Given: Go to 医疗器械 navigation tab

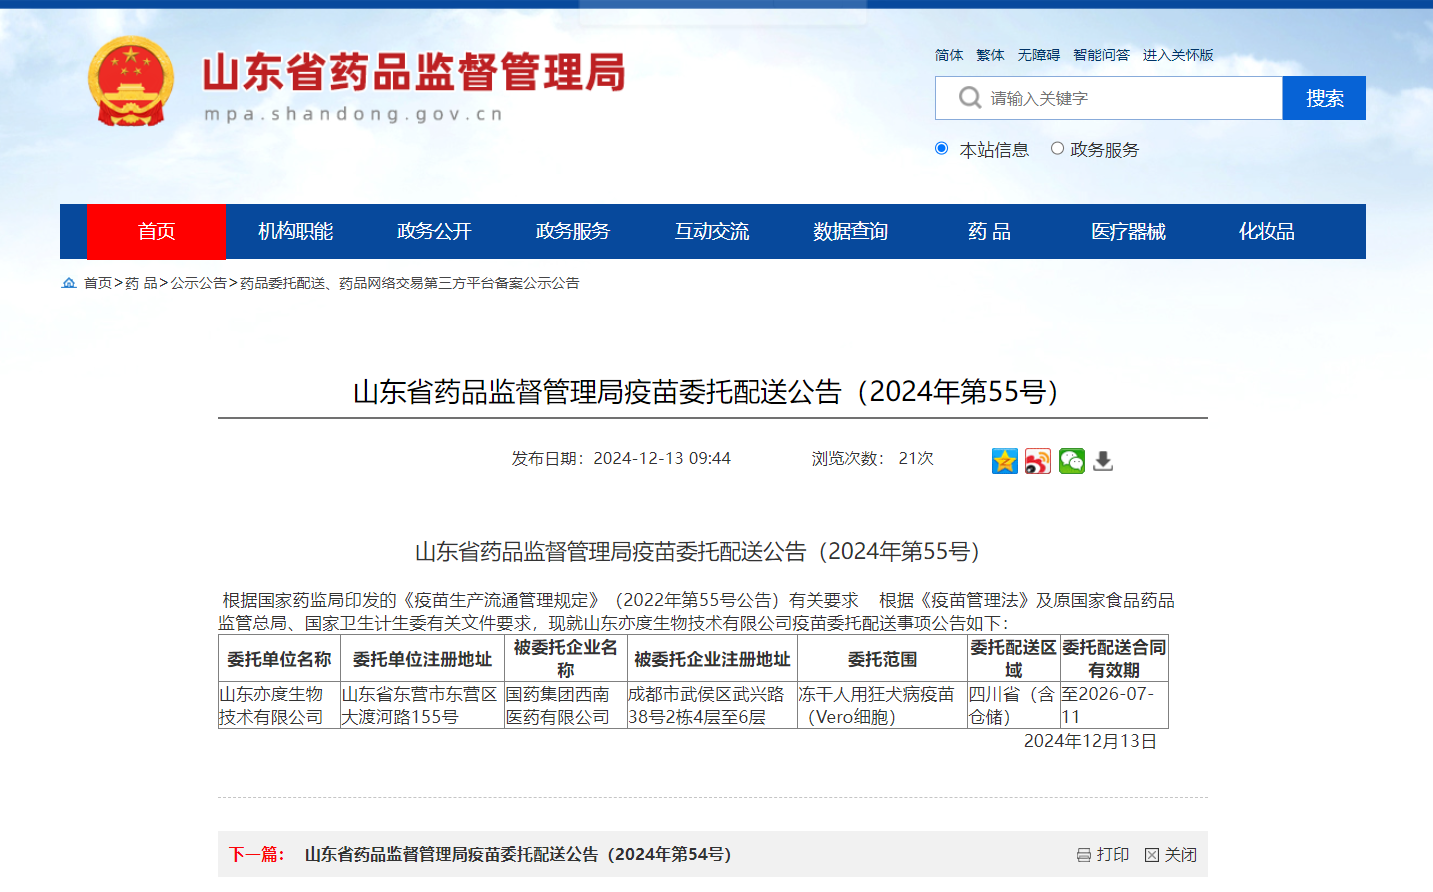Looking at the screenshot, I should point(1128,232).
